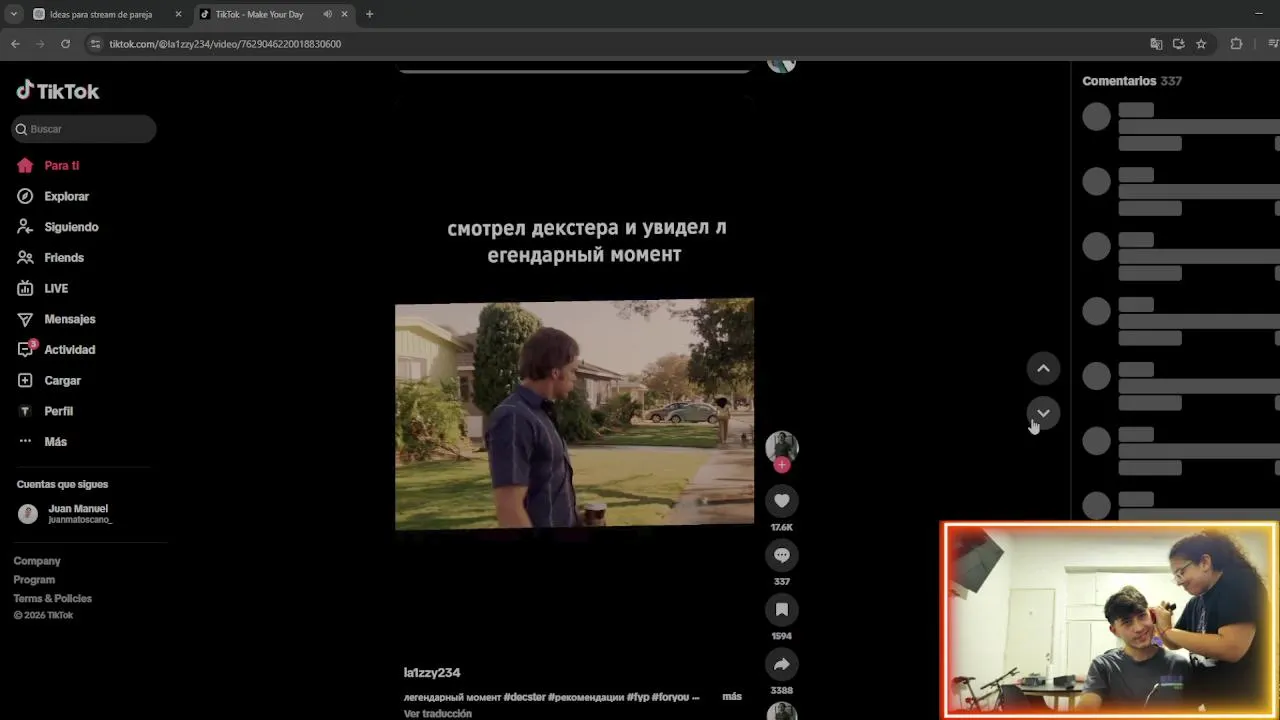Click the Cuentas que sigues heading

pos(62,484)
